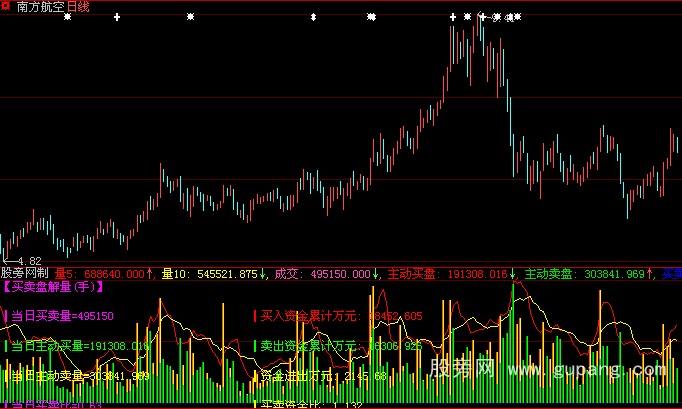Select the 资金进出万元: 2145.68 line
The image size is (682, 409).
(321, 375)
